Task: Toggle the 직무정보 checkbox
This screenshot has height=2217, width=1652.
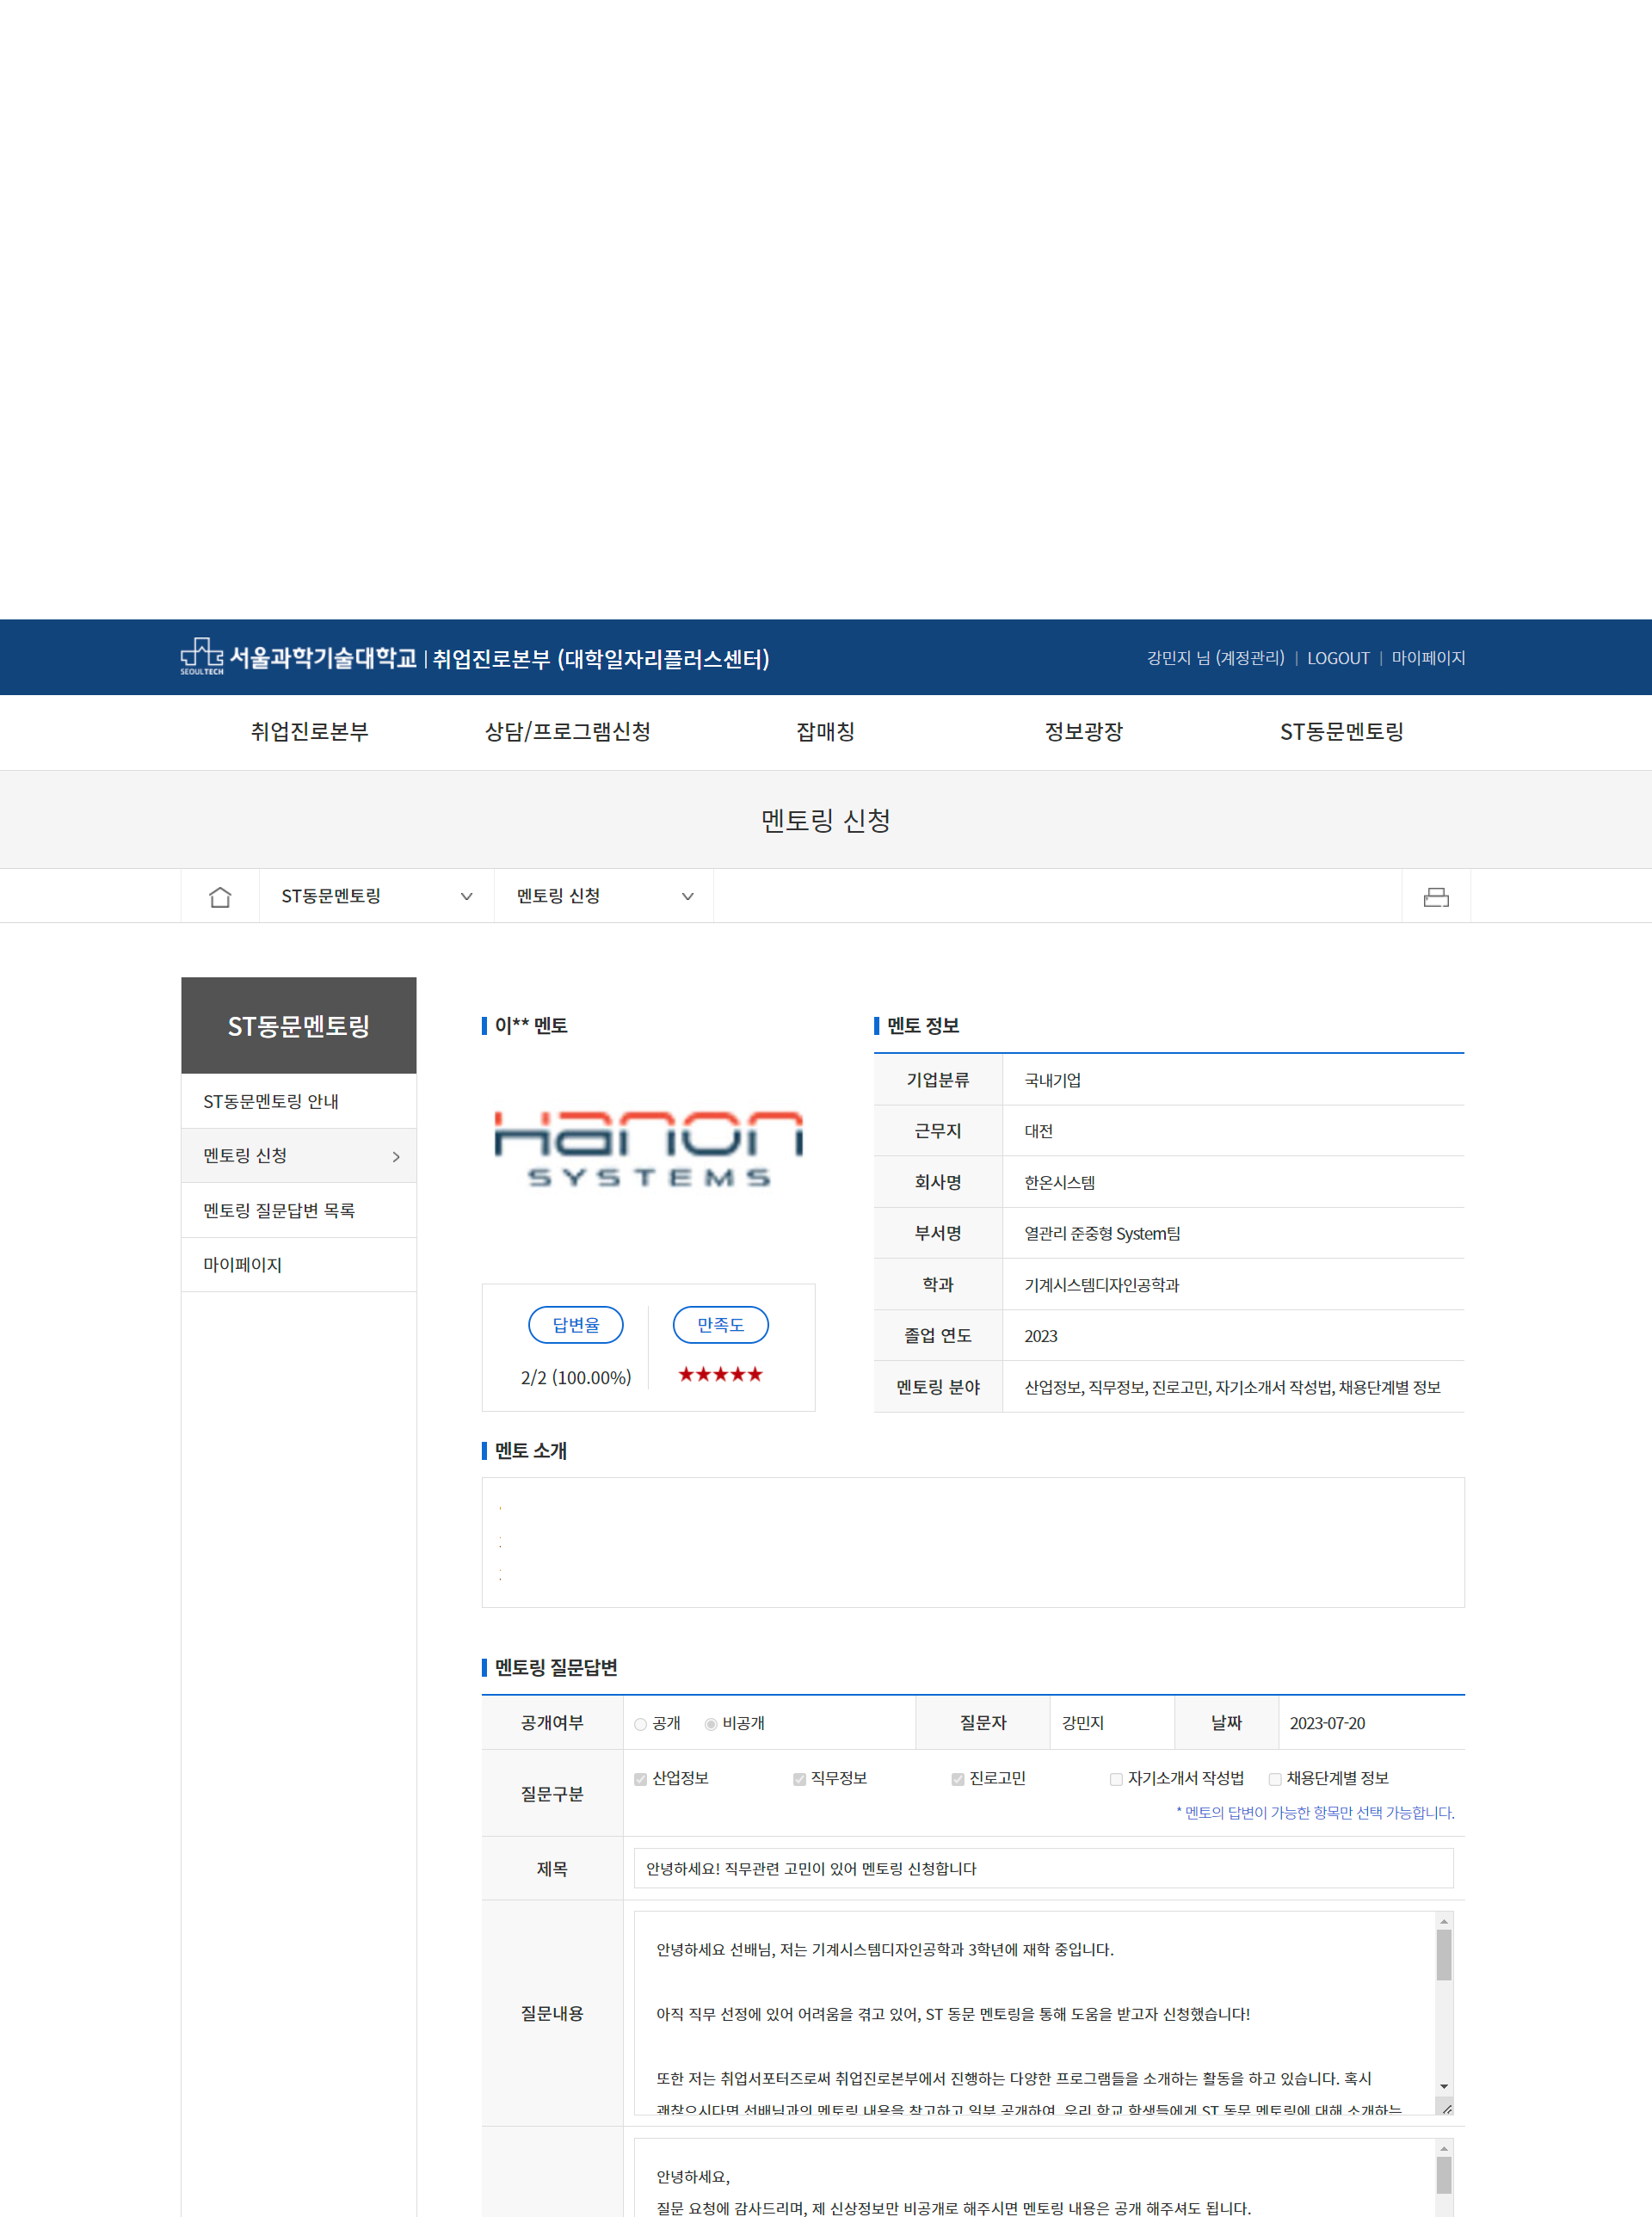Action: pyautogui.click(x=799, y=1779)
